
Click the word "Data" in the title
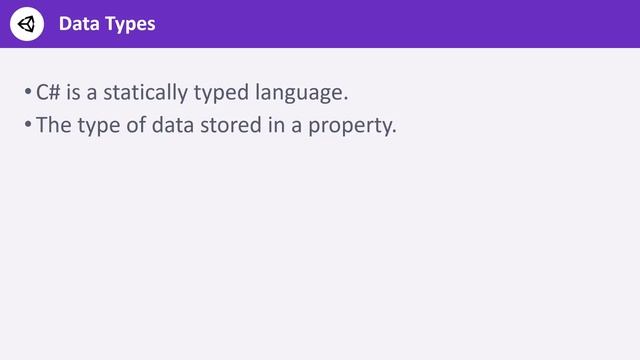click(x=79, y=24)
